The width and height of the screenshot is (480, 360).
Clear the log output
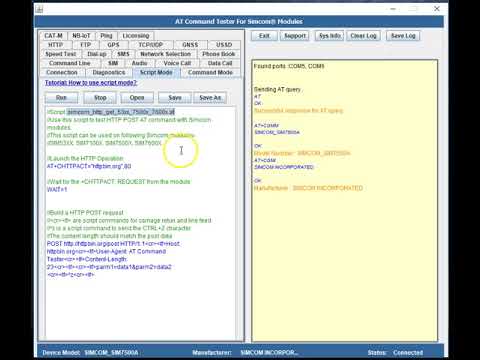(x=363, y=36)
